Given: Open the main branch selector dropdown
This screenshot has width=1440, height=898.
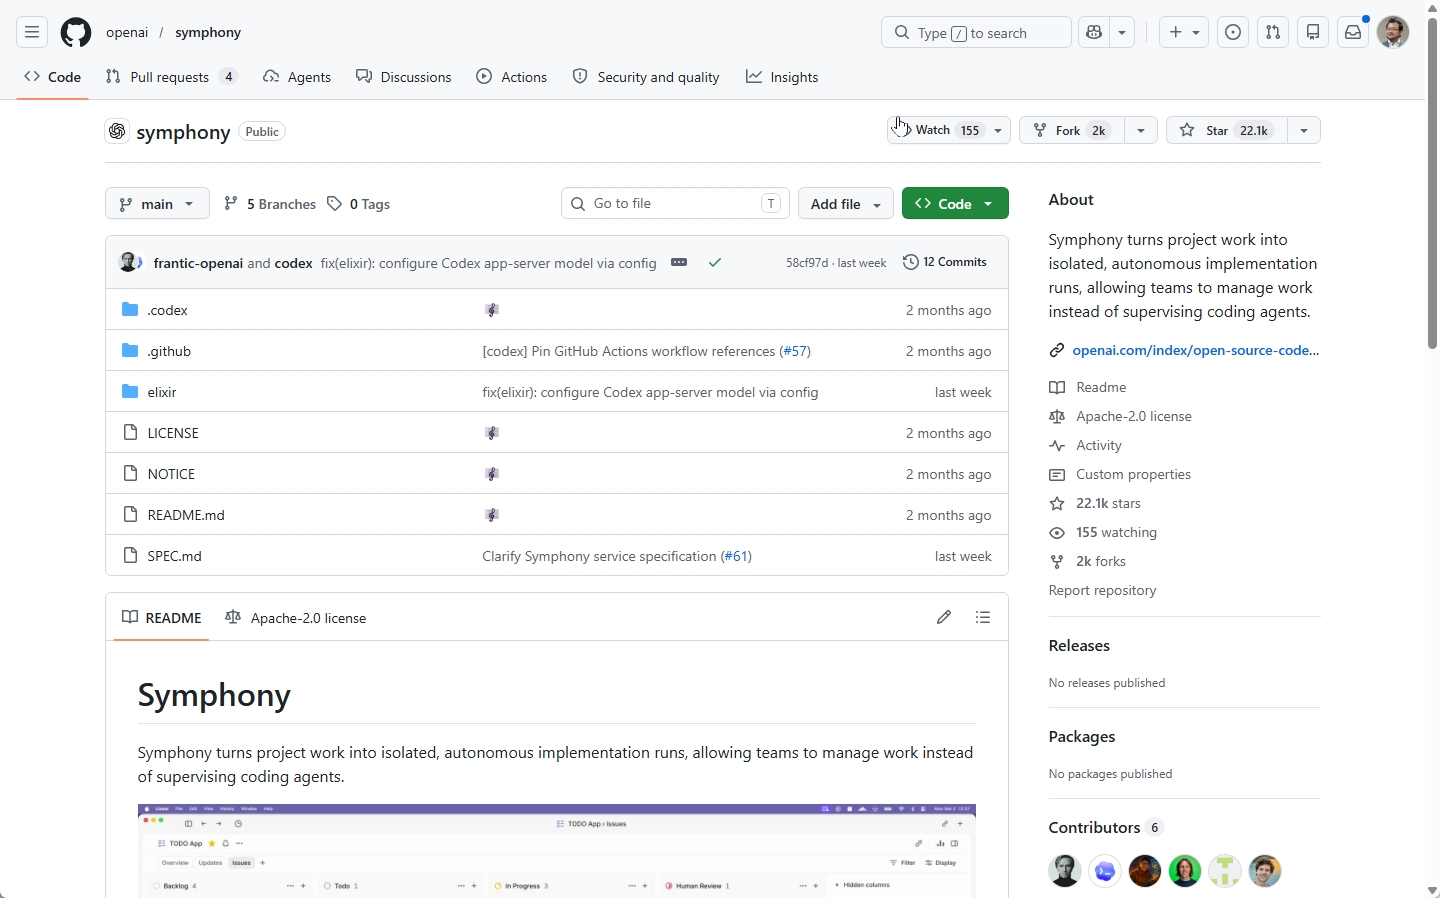Looking at the screenshot, I should click(157, 203).
